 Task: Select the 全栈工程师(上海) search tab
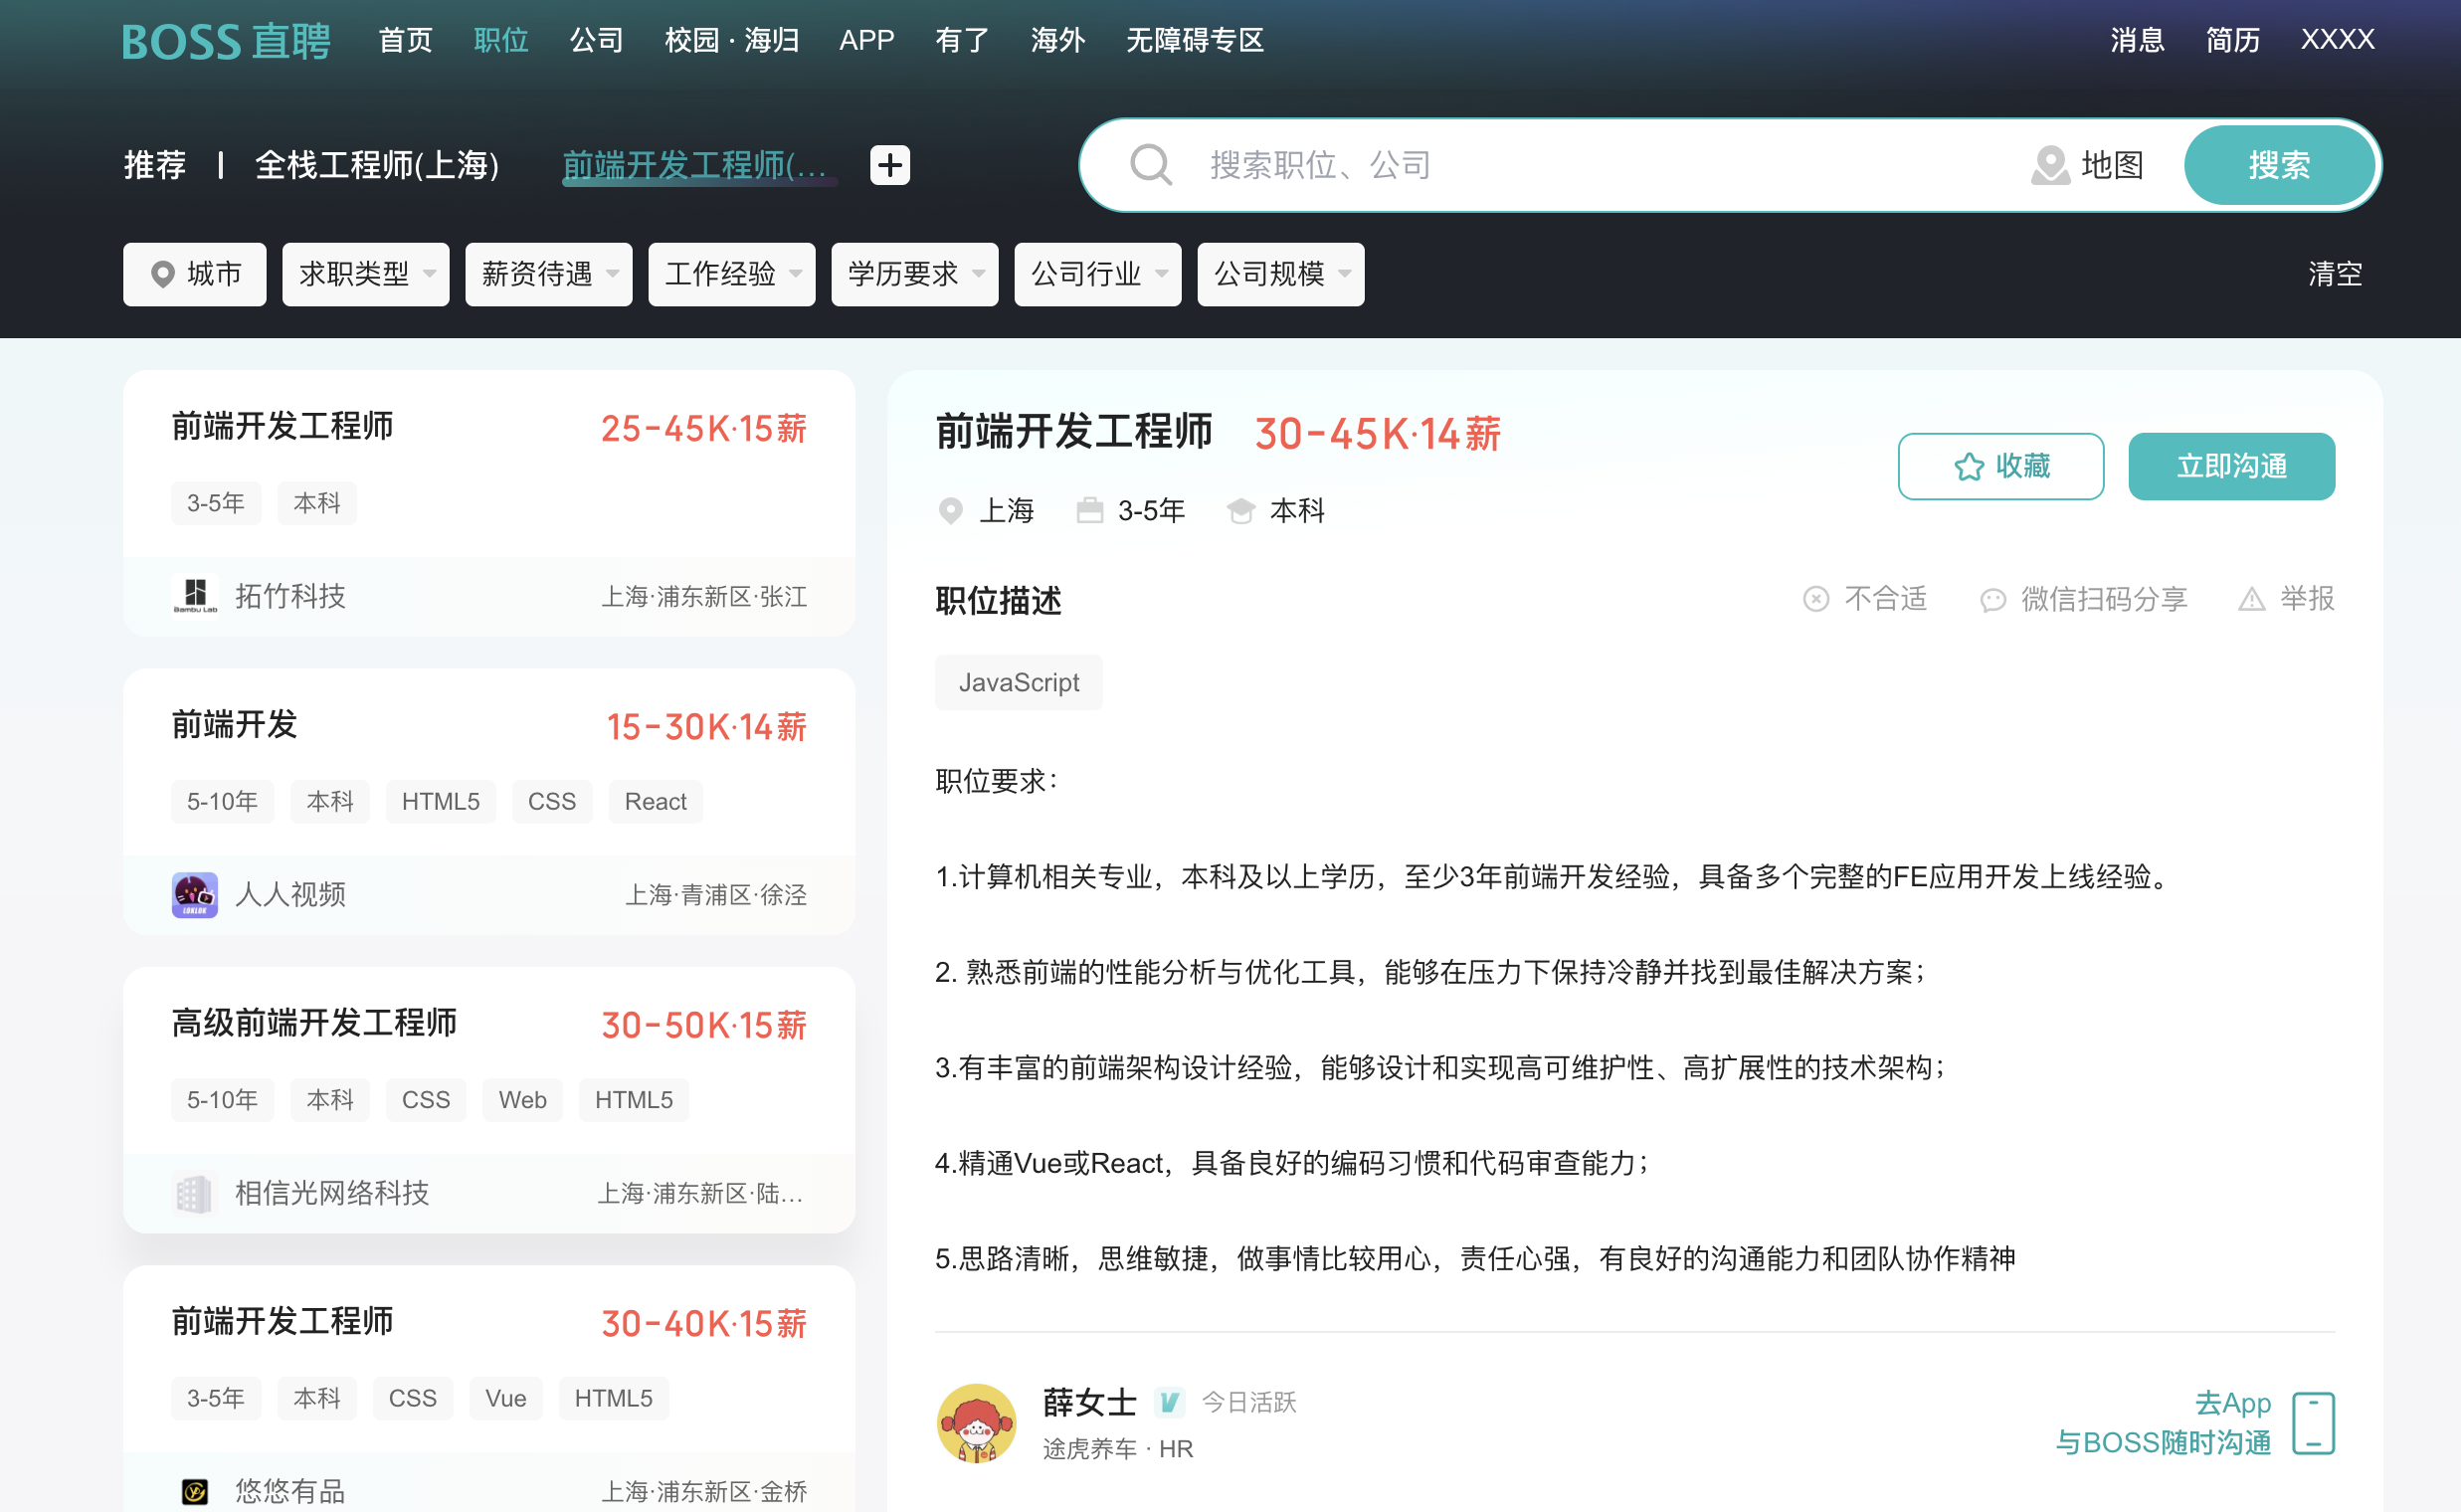pos(378,165)
